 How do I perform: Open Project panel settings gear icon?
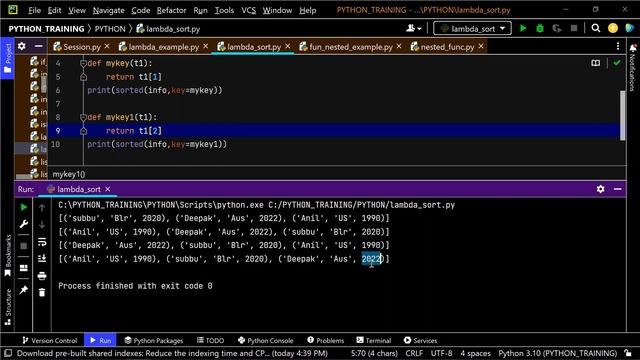coord(22,46)
